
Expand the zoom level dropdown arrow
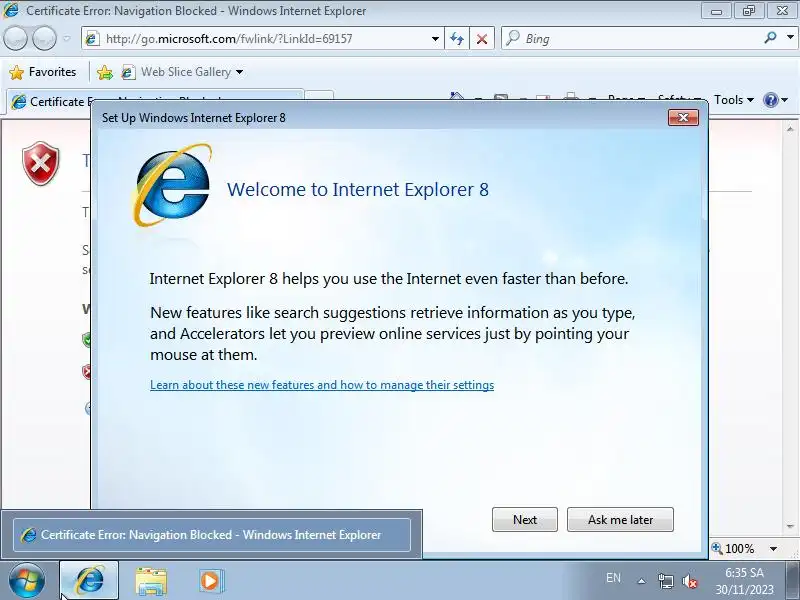click(x=773, y=548)
